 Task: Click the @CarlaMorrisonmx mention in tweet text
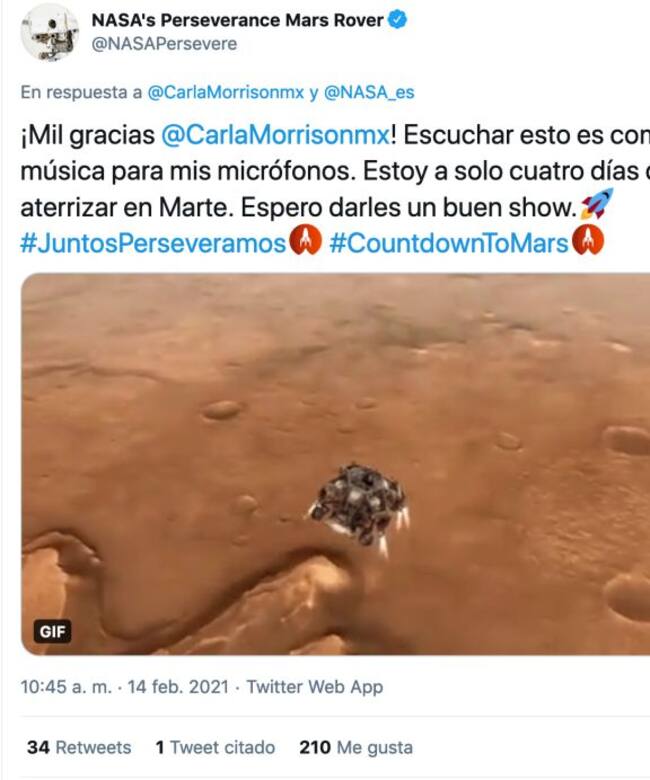pyautogui.click(x=276, y=135)
